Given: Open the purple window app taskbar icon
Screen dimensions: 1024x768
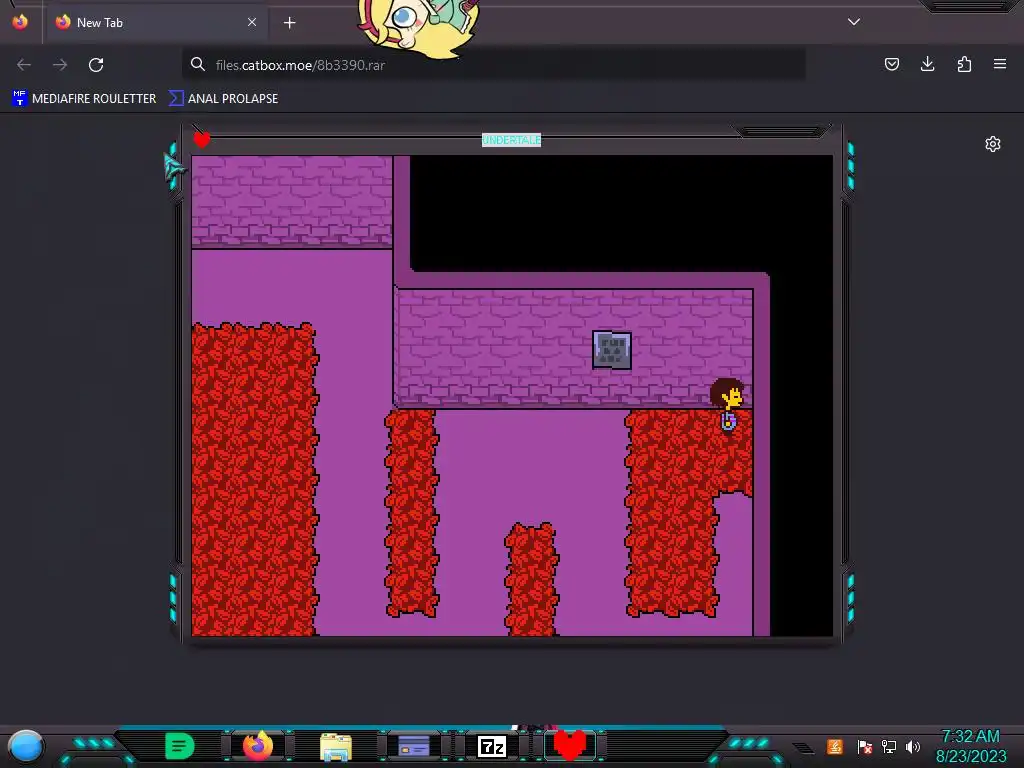Looking at the screenshot, I should pos(413,746).
